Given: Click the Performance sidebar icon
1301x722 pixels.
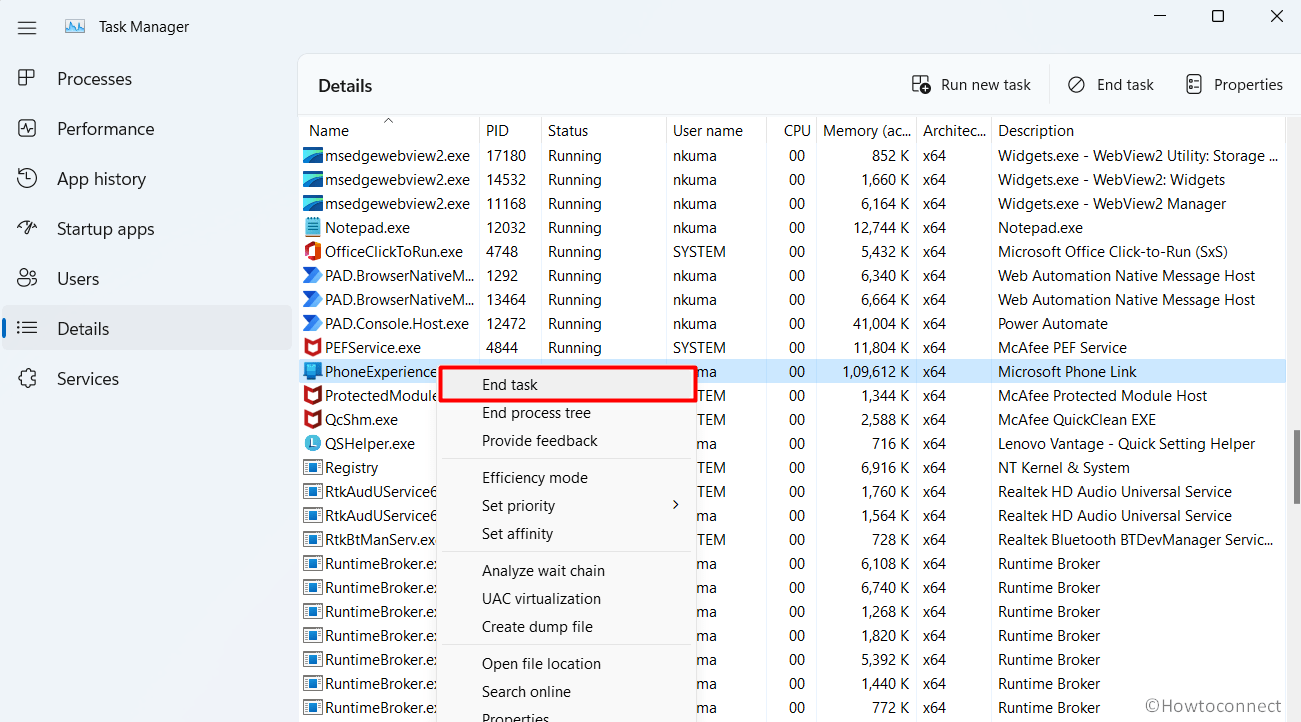Looking at the screenshot, I should (27, 128).
